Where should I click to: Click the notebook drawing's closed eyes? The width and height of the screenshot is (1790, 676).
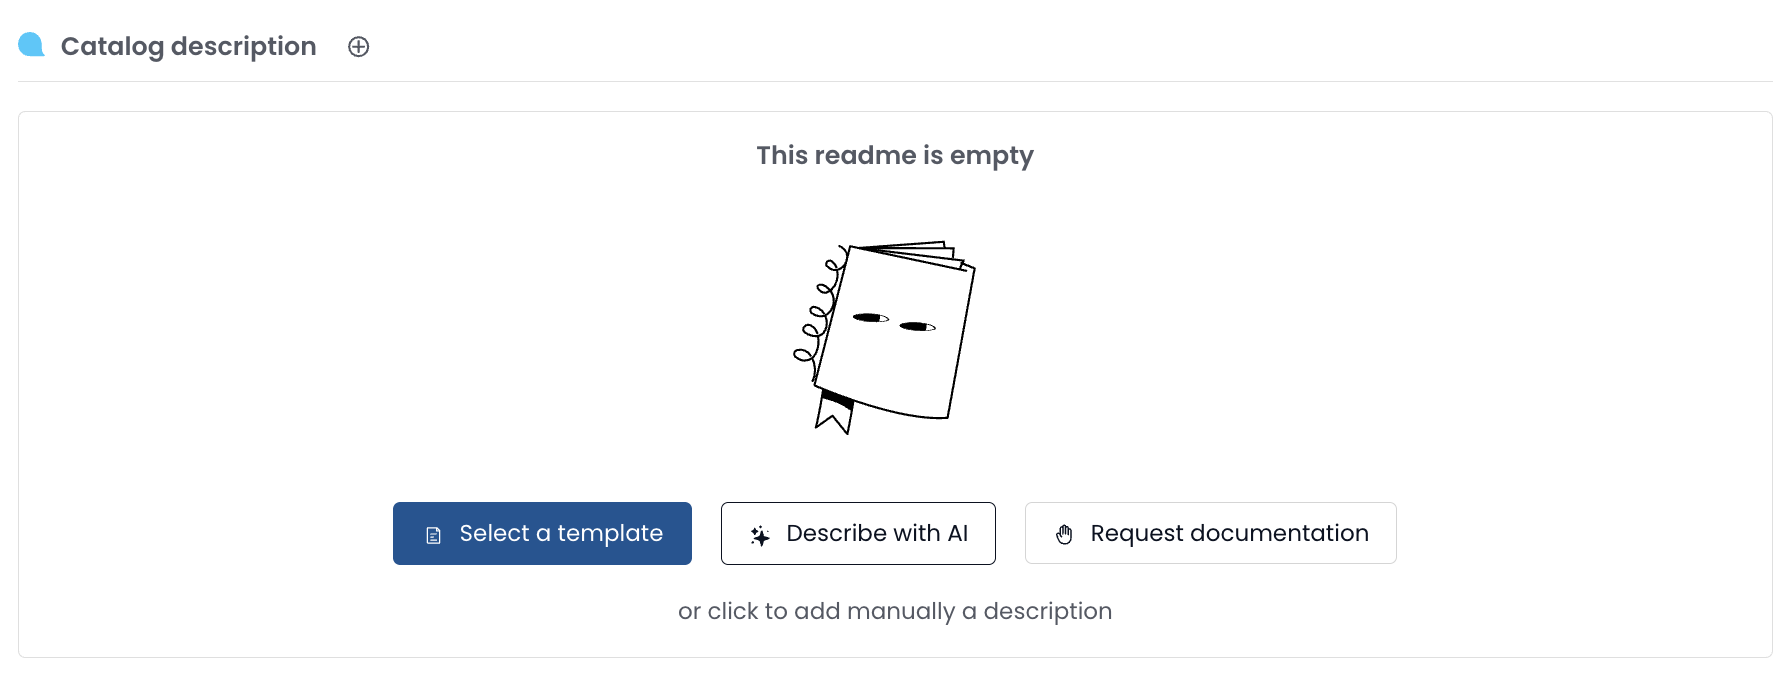click(x=893, y=322)
